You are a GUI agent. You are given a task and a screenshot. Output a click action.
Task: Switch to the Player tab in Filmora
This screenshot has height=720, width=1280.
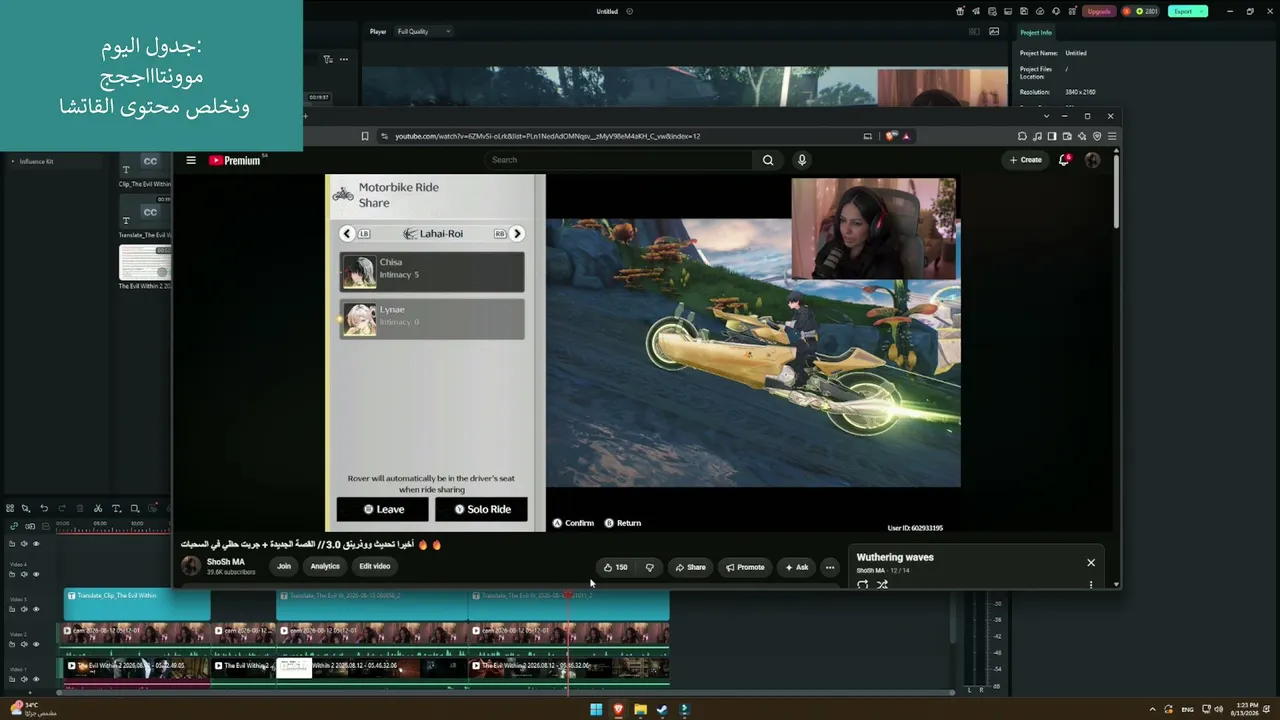(x=378, y=31)
